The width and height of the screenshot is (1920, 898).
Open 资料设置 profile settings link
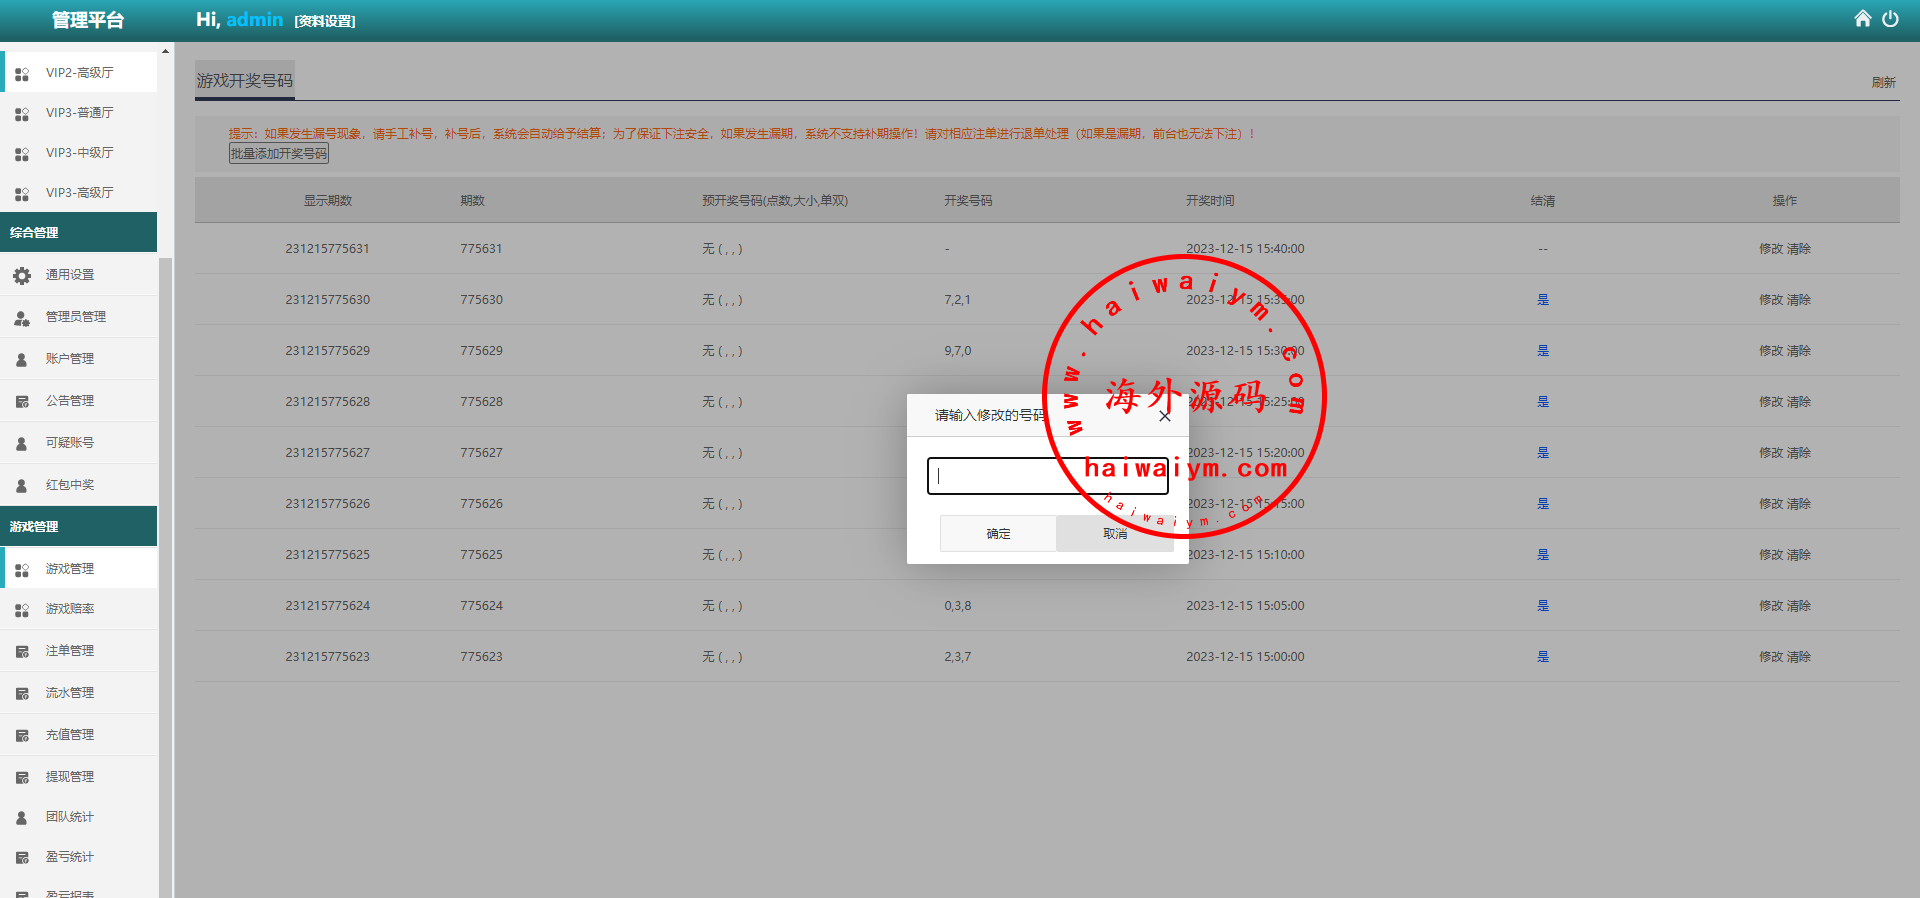pyautogui.click(x=324, y=21)
